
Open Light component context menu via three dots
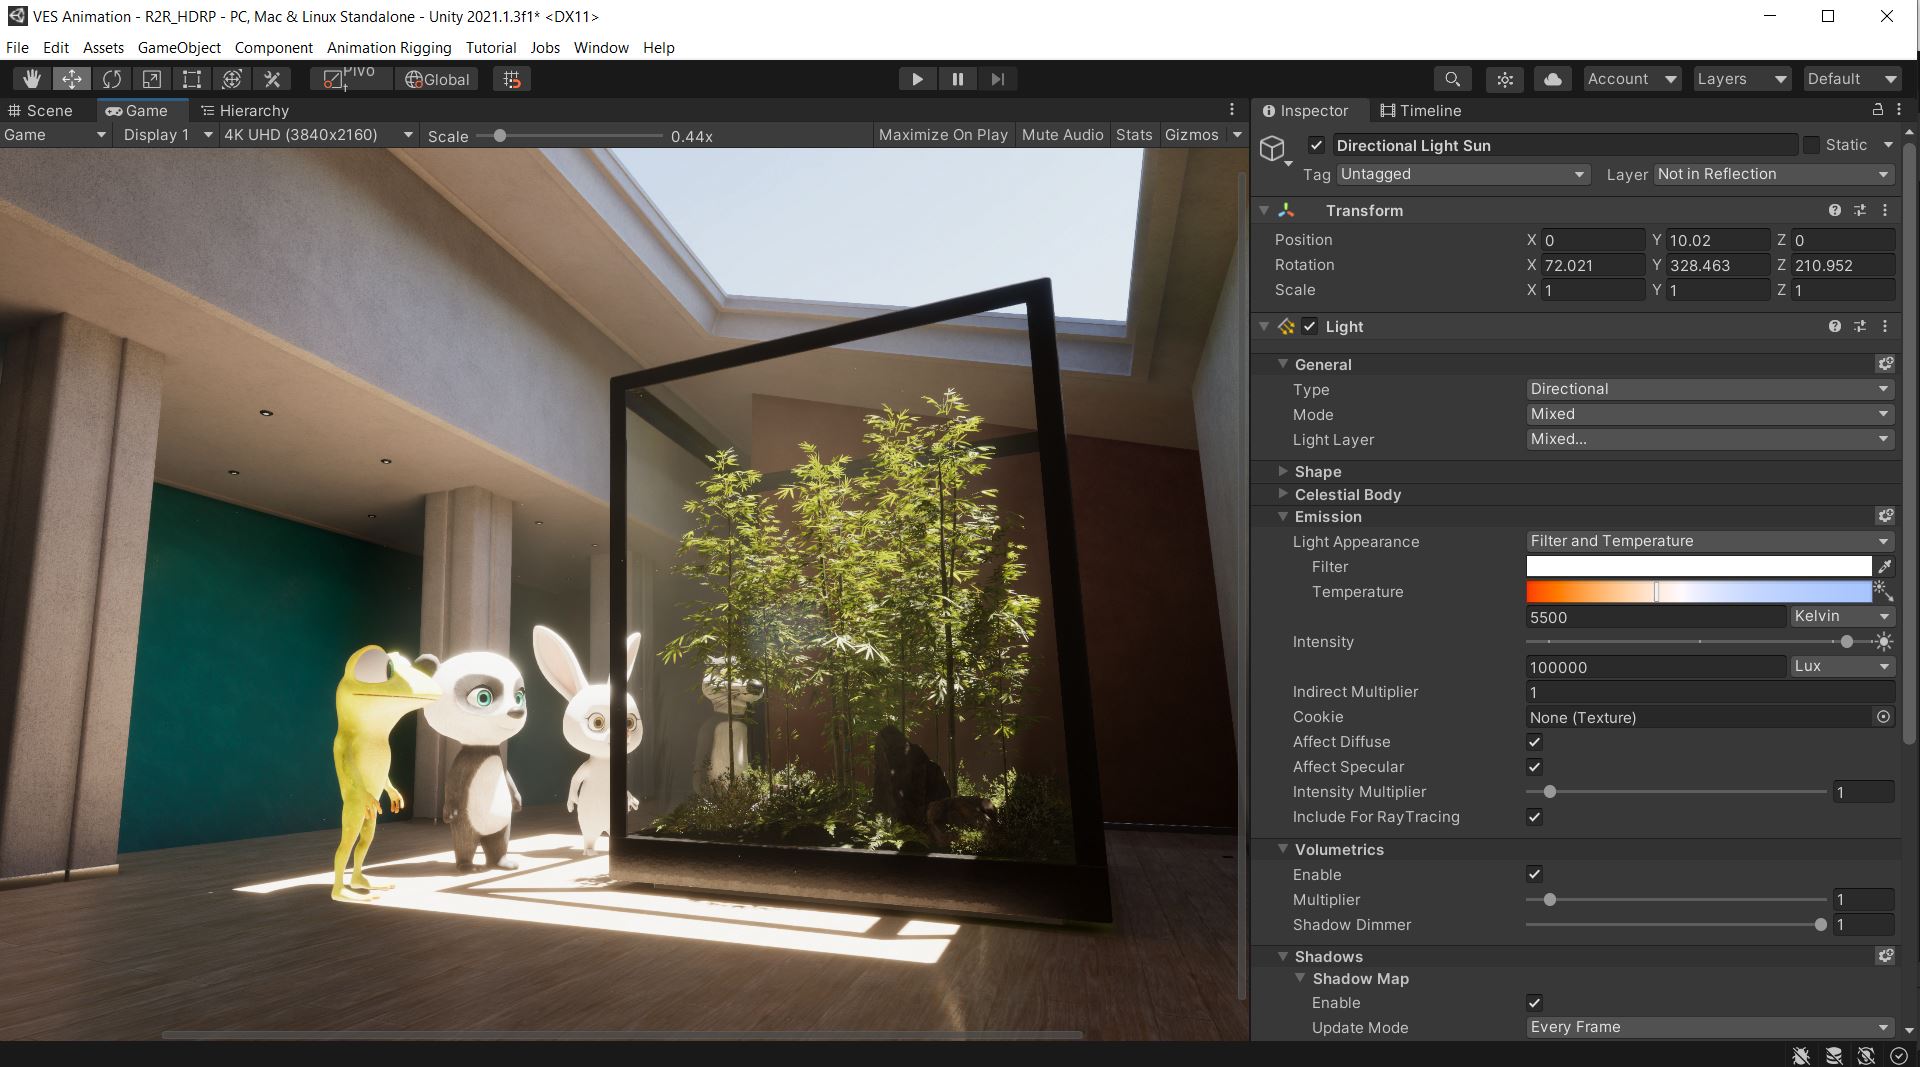coord(1887,326)
